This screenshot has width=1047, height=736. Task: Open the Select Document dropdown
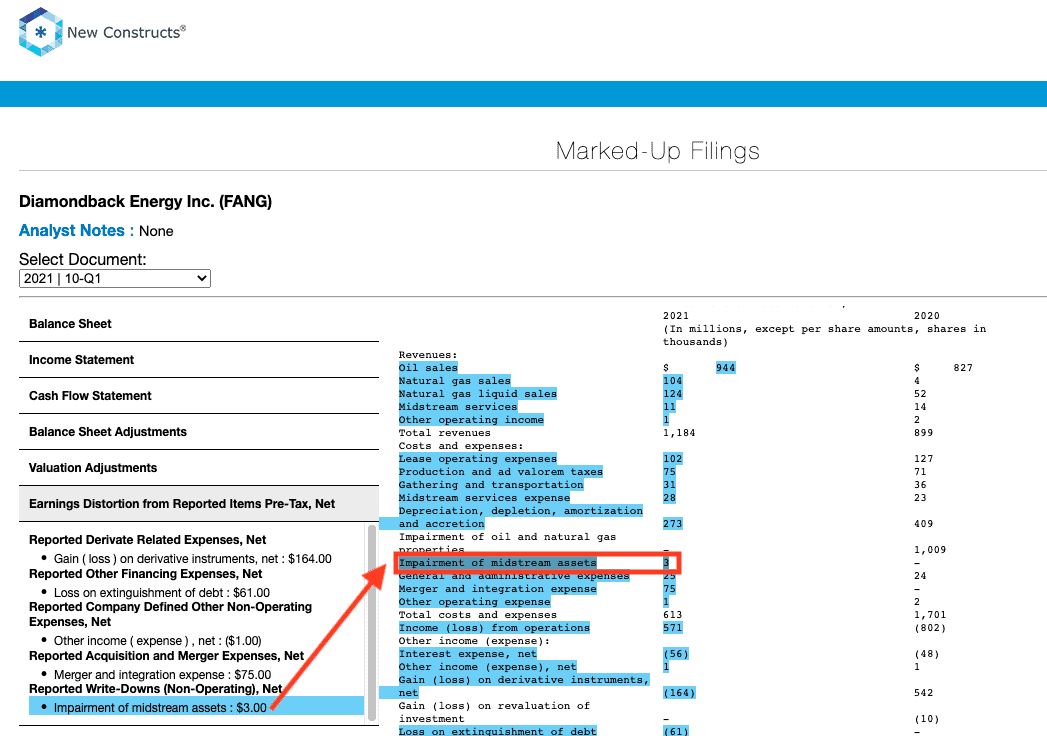coord(115,279)
